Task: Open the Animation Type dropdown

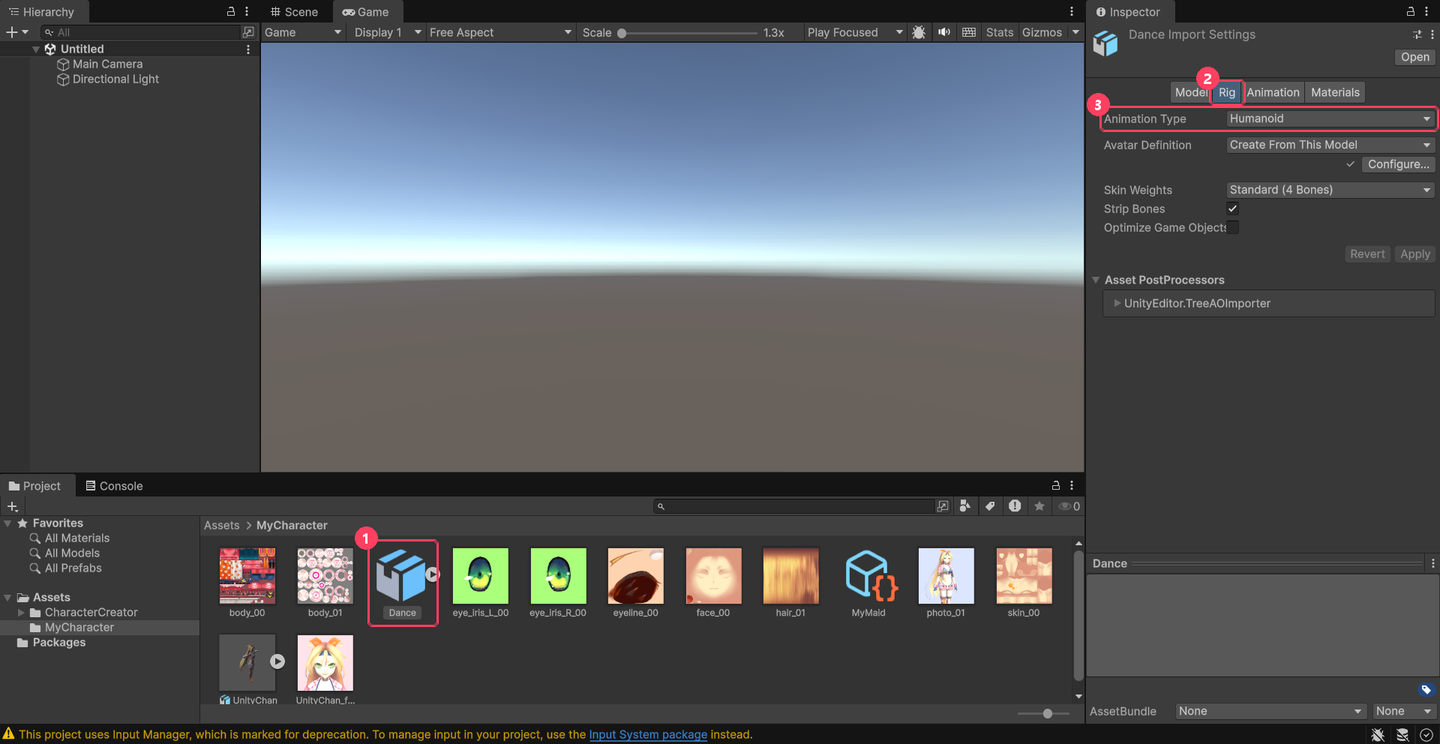Action: tap(1330, 119)
